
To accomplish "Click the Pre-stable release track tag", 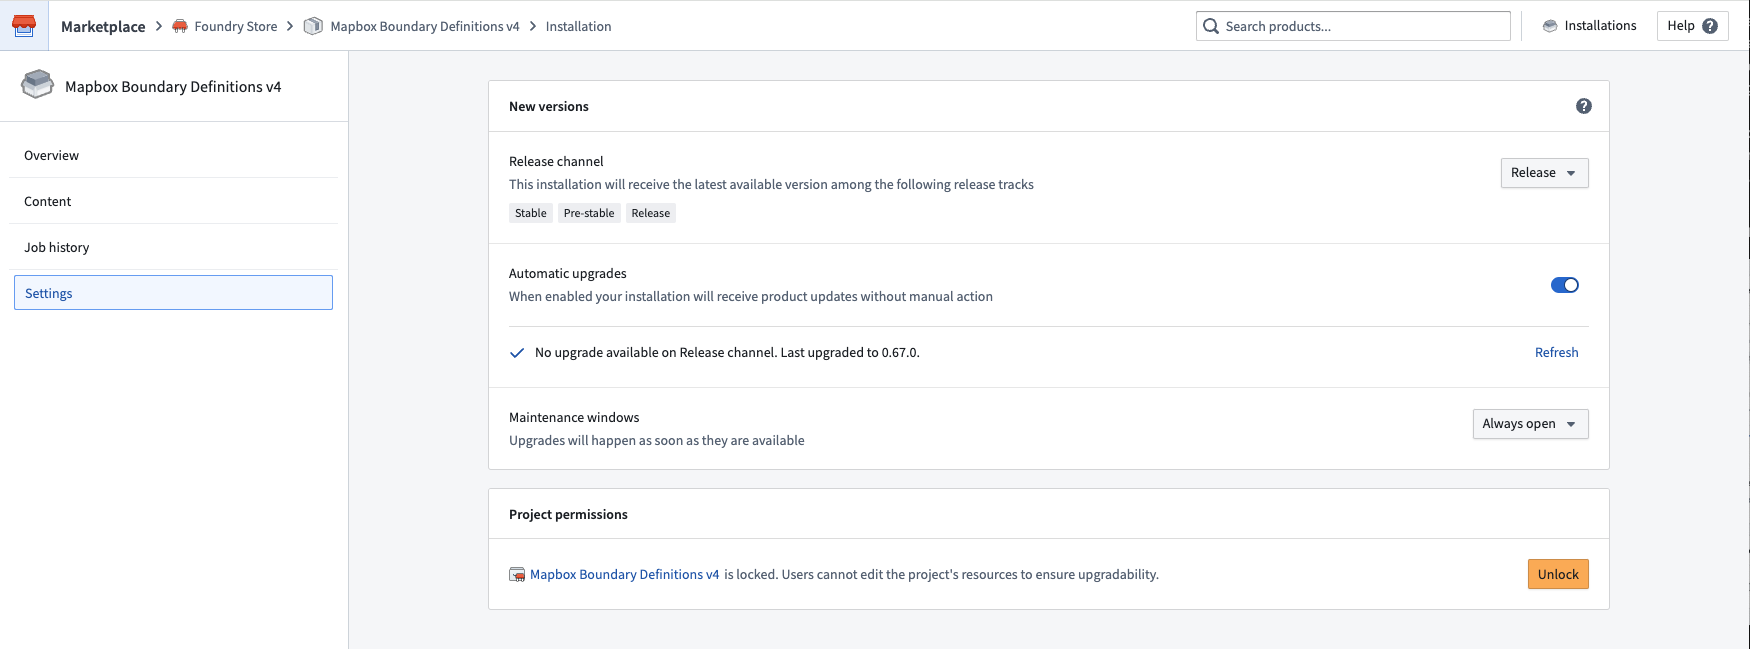I will [x=589, y=213].
